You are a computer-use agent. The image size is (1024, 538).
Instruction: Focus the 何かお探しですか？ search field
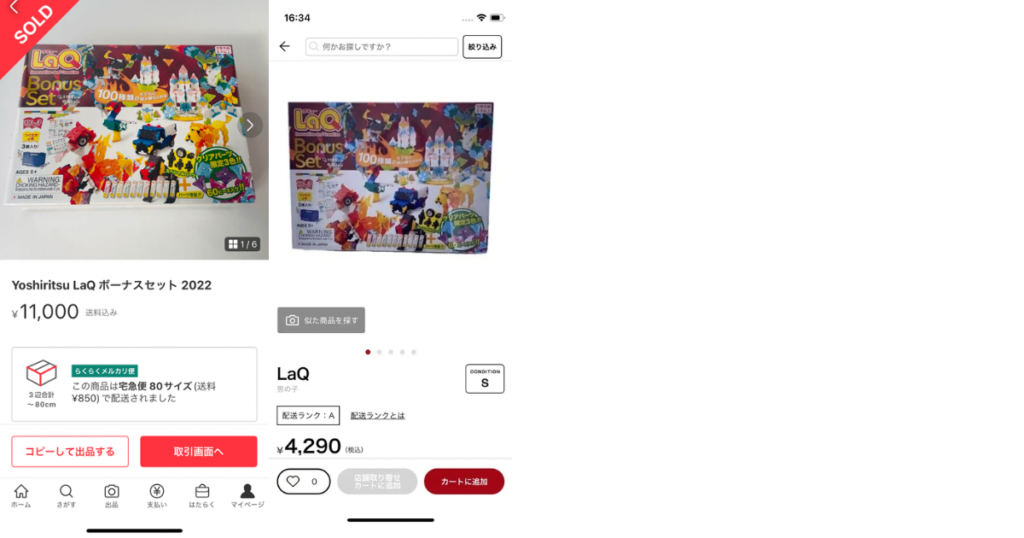pyautogui.click(x=381, y=46)
